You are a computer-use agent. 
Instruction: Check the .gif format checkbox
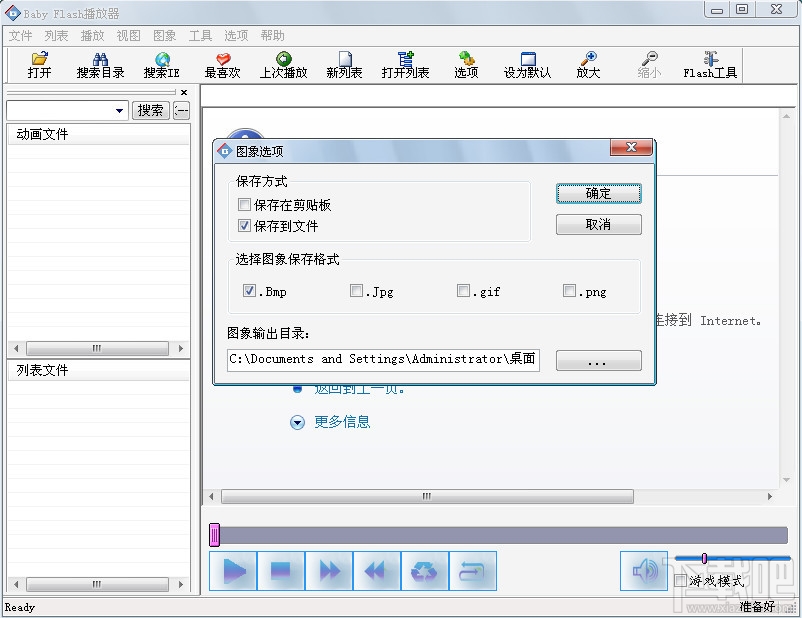tap(463, 291)
